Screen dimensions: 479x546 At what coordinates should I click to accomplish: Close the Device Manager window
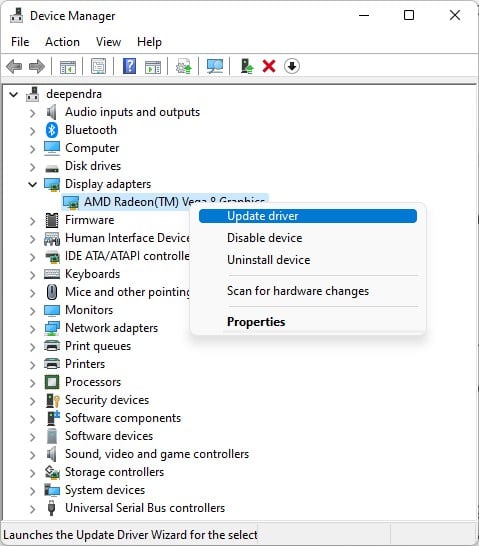455,15
